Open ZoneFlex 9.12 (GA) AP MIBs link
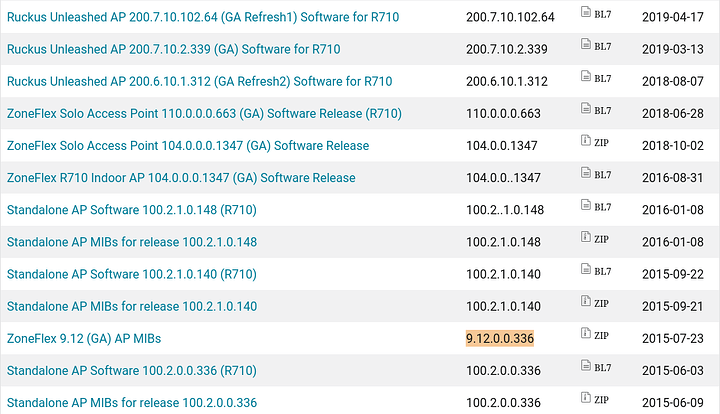The width and height of the screenshot is (720, 414). pyautogui.click(x=84, y=338)
